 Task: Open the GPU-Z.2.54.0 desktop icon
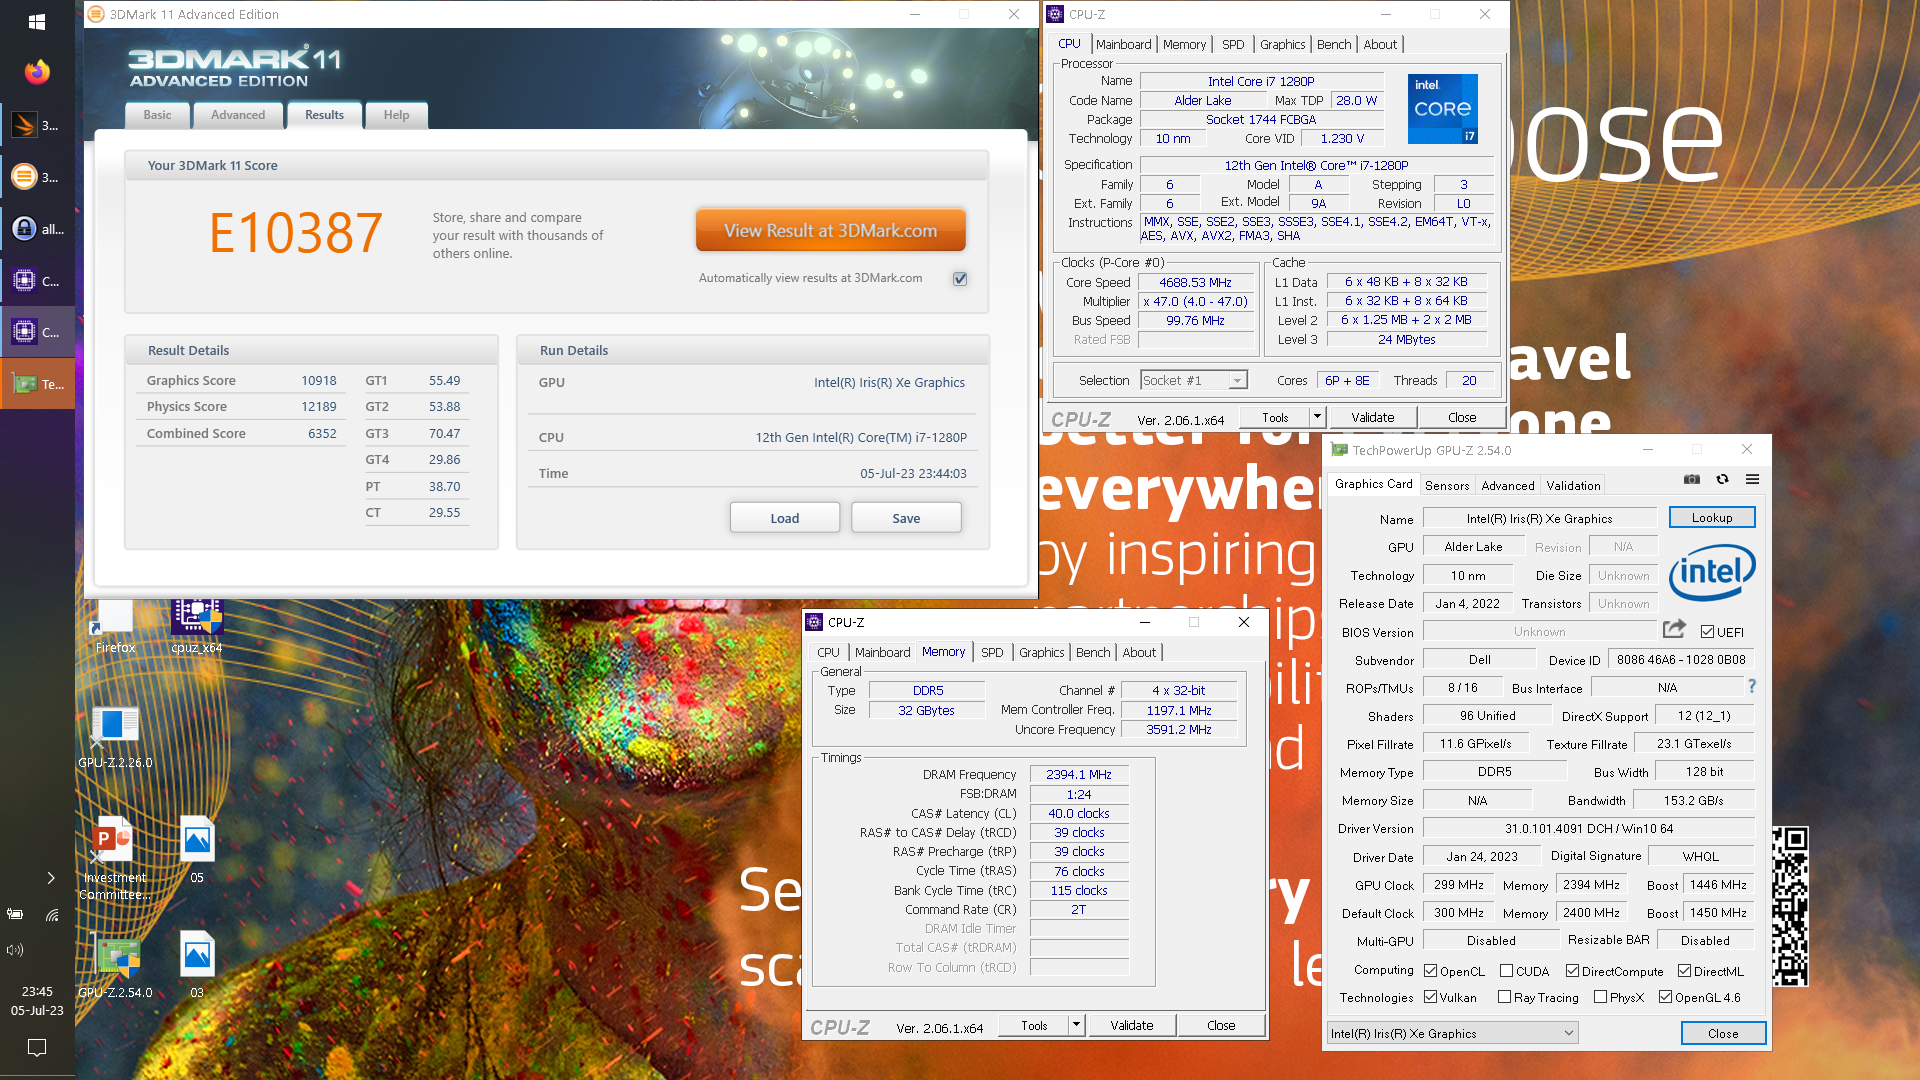[115, 965]
